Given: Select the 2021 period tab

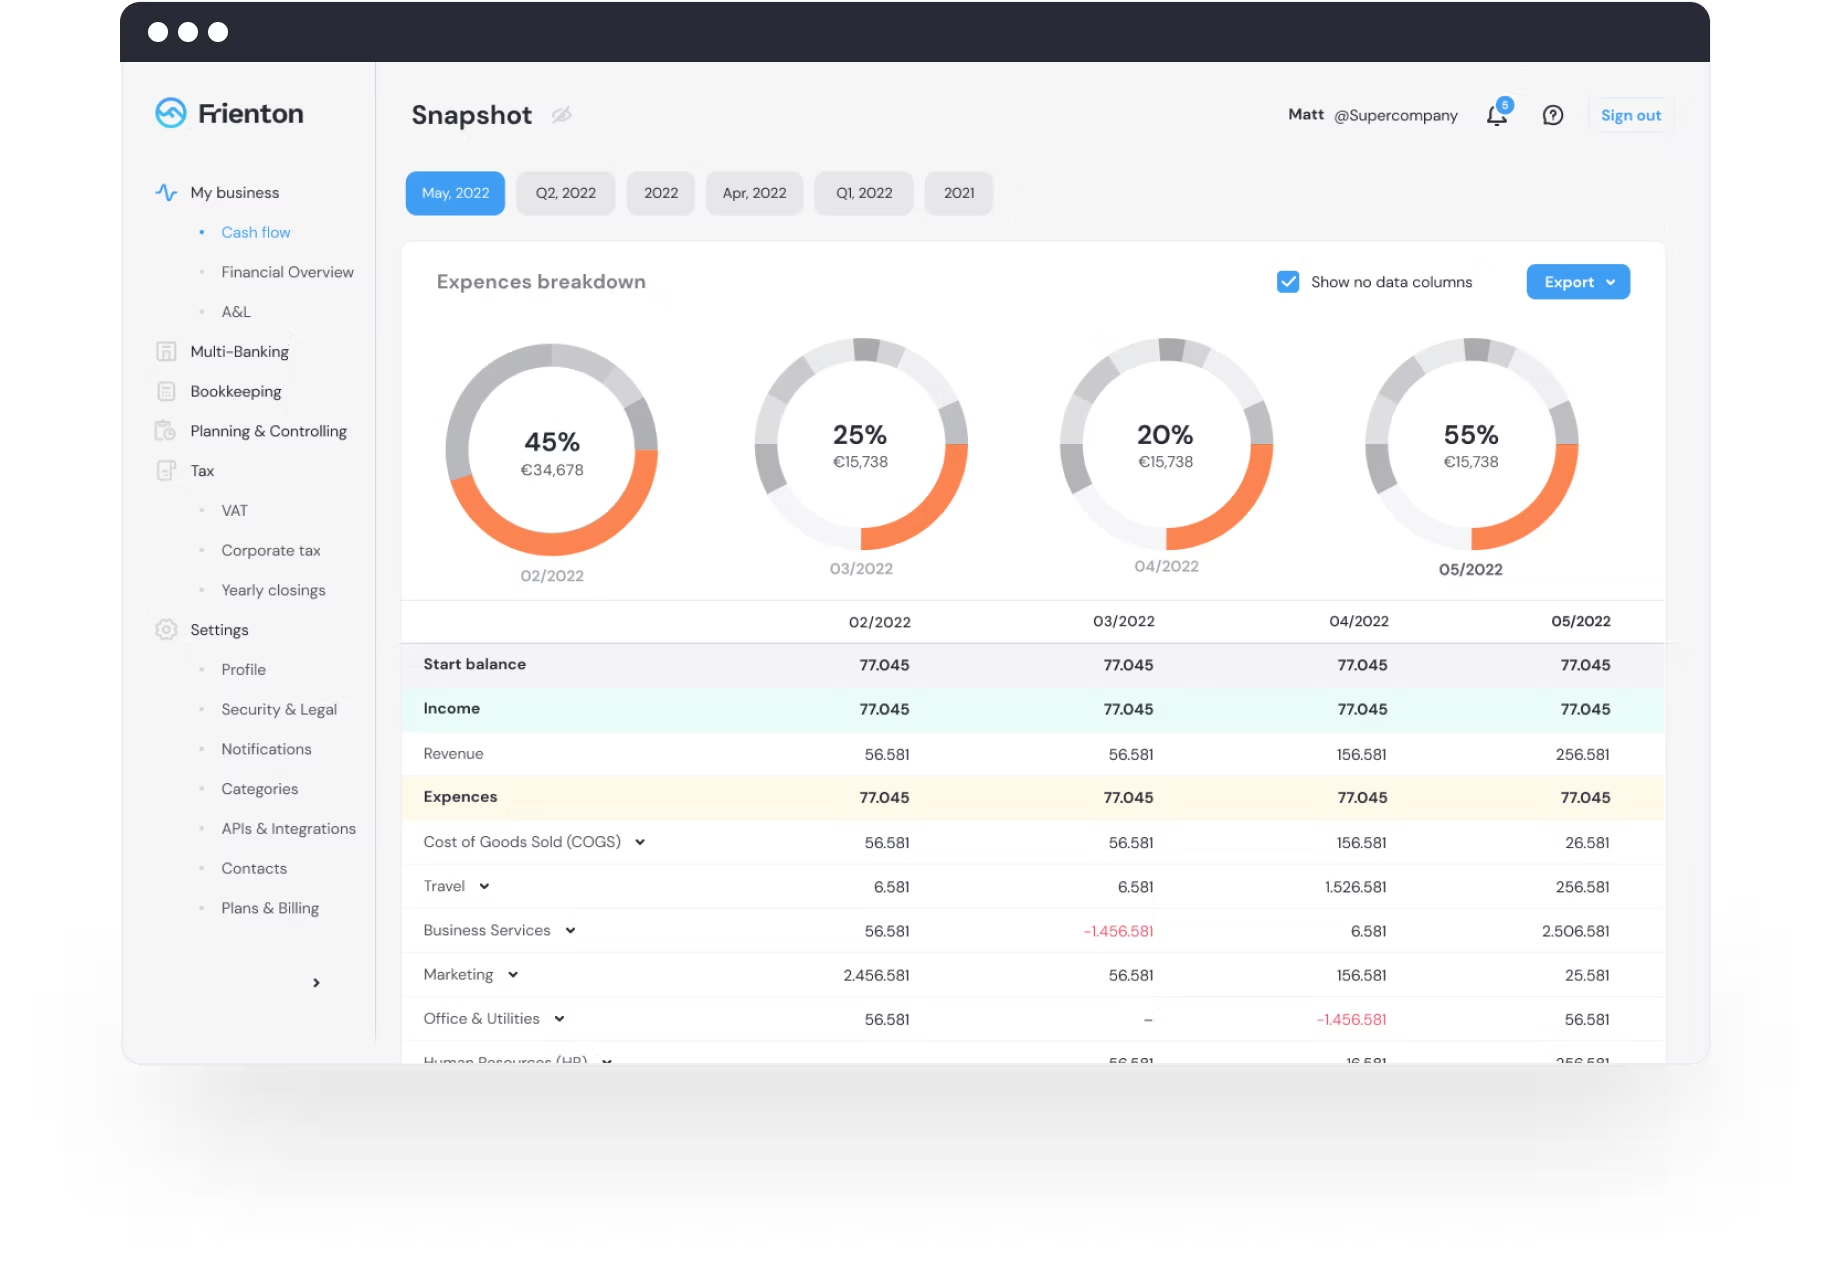Looking at the screenshot, I should pyautogui.click(x=958, y=193).
